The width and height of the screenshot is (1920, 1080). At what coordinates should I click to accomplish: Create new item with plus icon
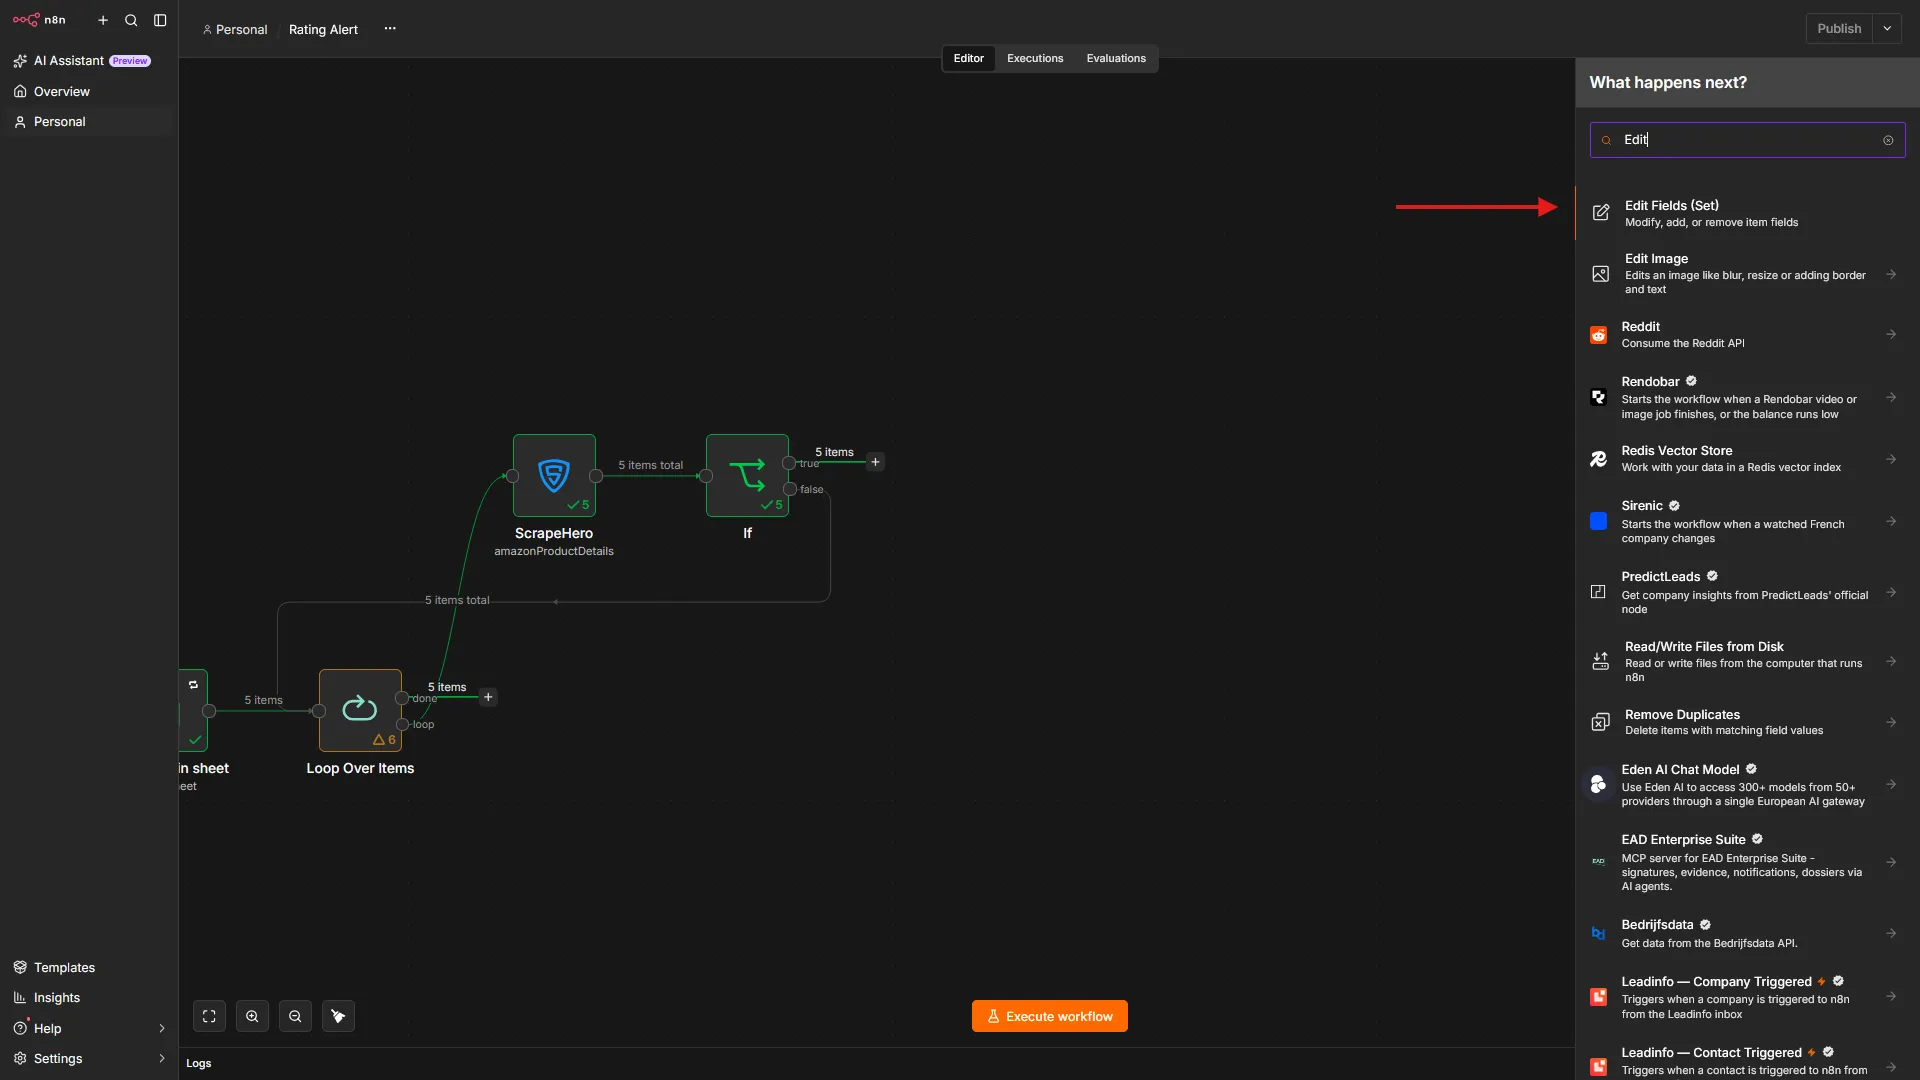103,20
